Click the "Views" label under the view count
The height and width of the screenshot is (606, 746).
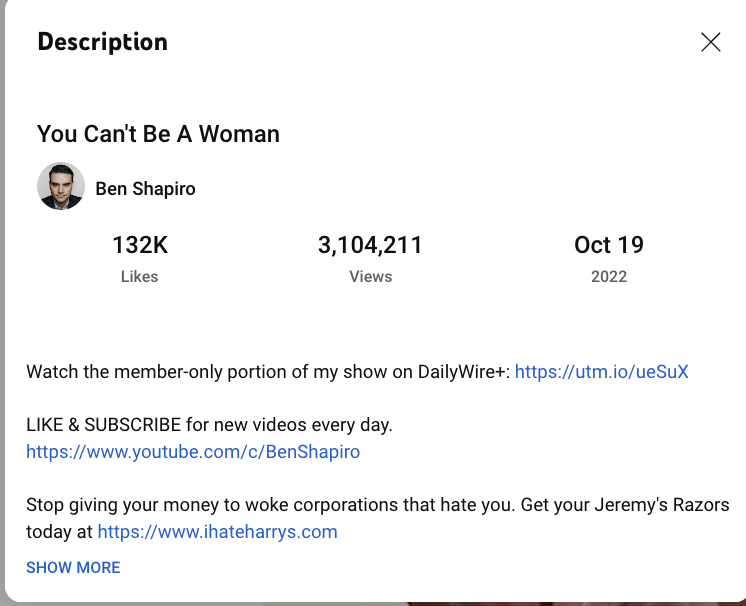(x=370, y=277)
